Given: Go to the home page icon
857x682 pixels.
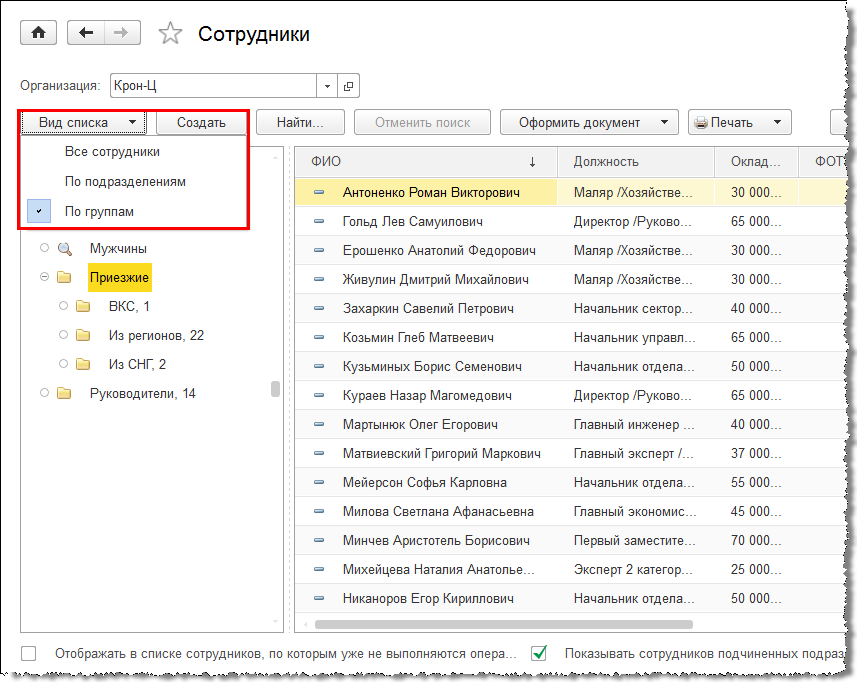Looking at the screenshot, I should pos(38,33).
